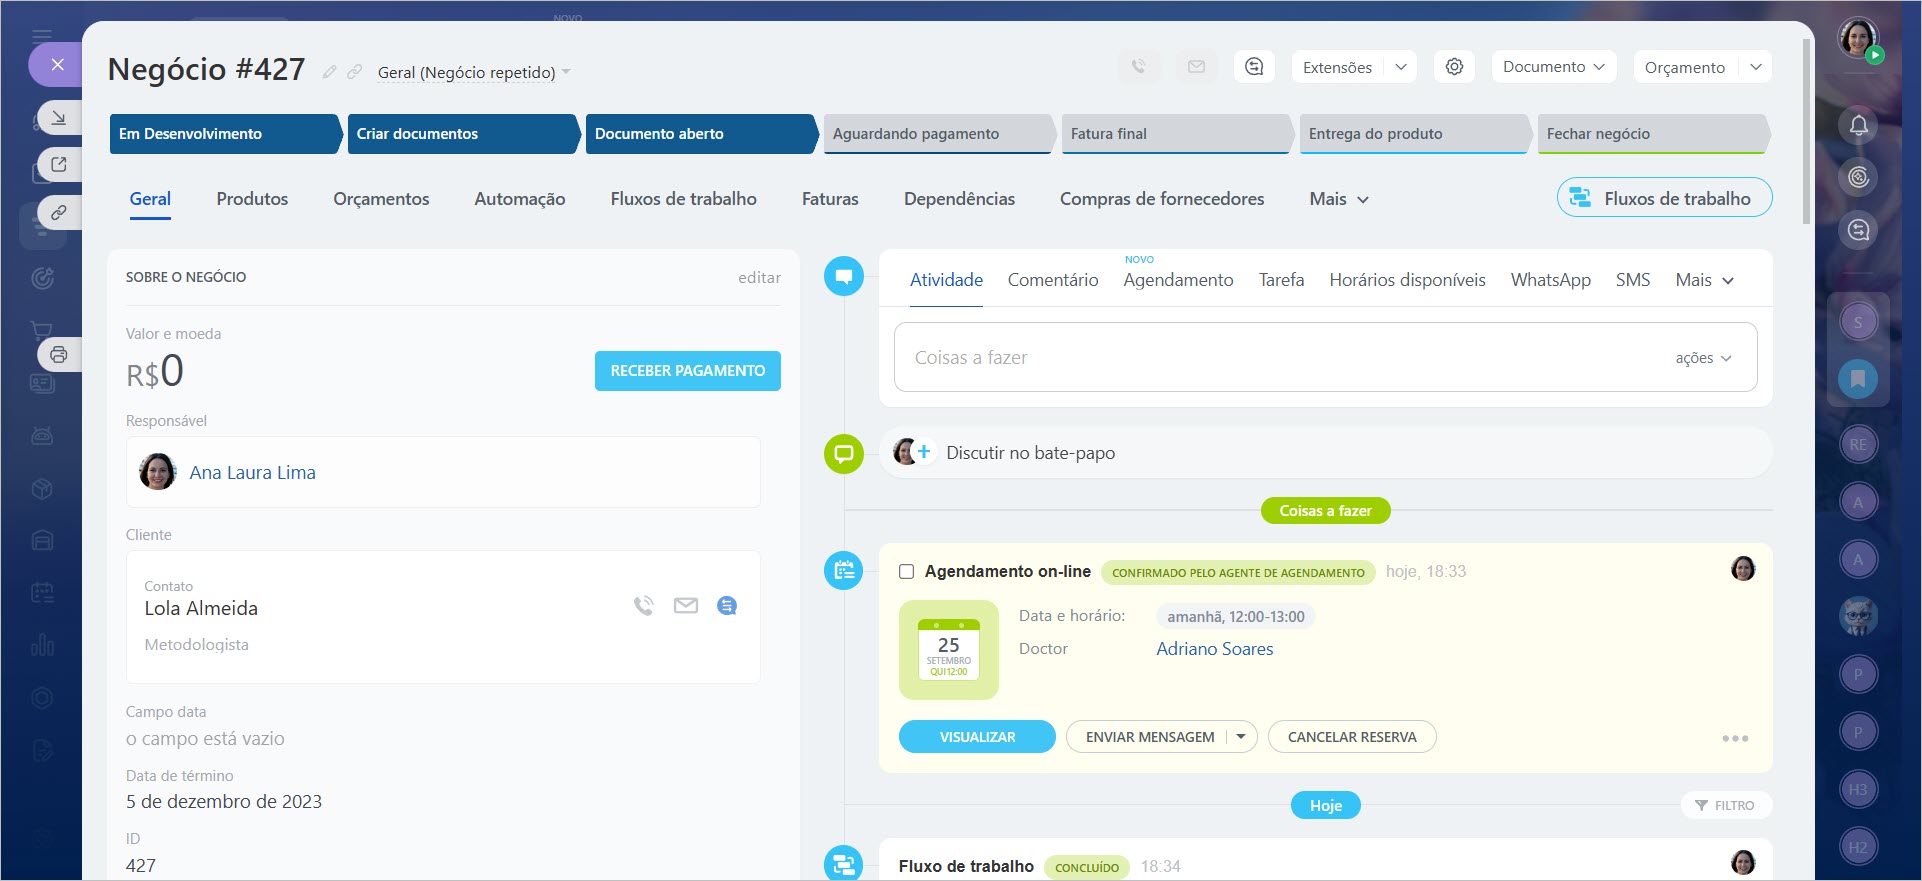
Task: Open the Geral (Negócio repetido) pipeline dropdown
Action: 474,72
